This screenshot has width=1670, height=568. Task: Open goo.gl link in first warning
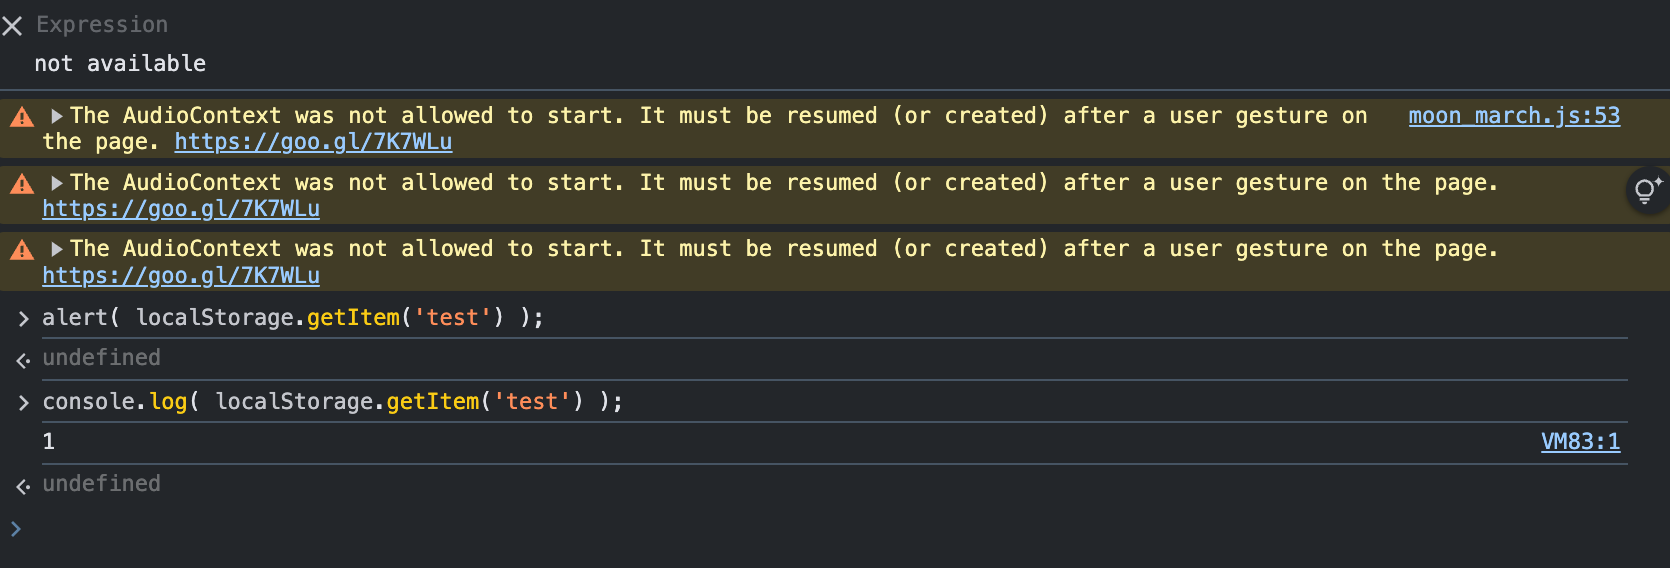pyautogui.click(x=313, y=142)
